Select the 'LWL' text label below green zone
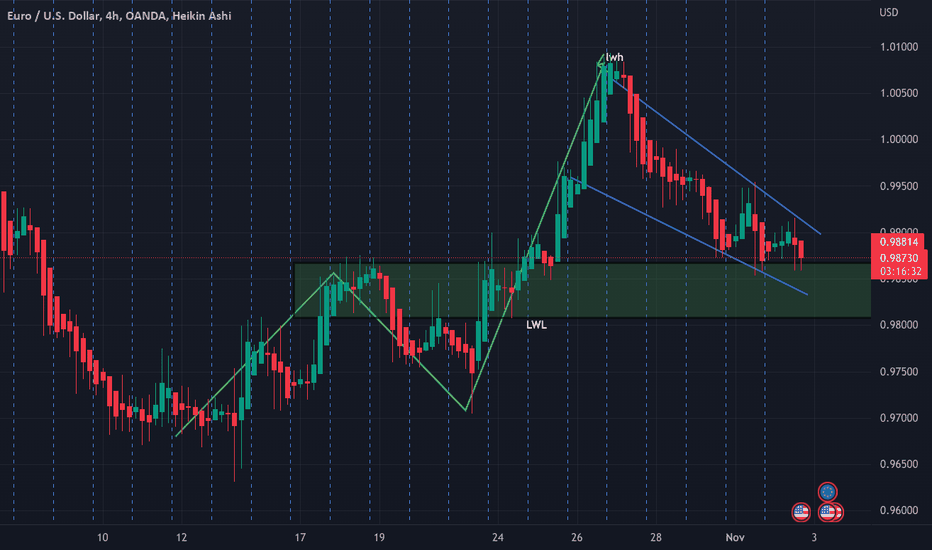932x550 pixels. pos(536,325)
